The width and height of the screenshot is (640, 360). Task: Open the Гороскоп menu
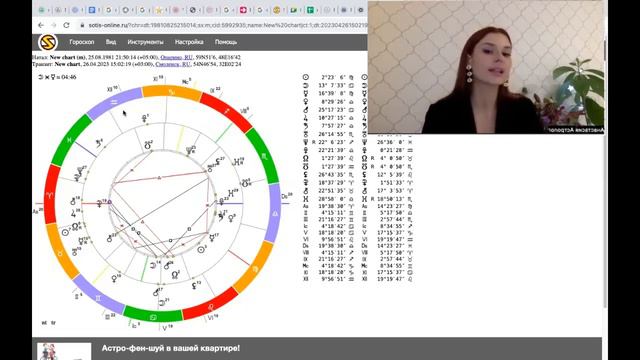pyautogui.click(x=82, y=42)
